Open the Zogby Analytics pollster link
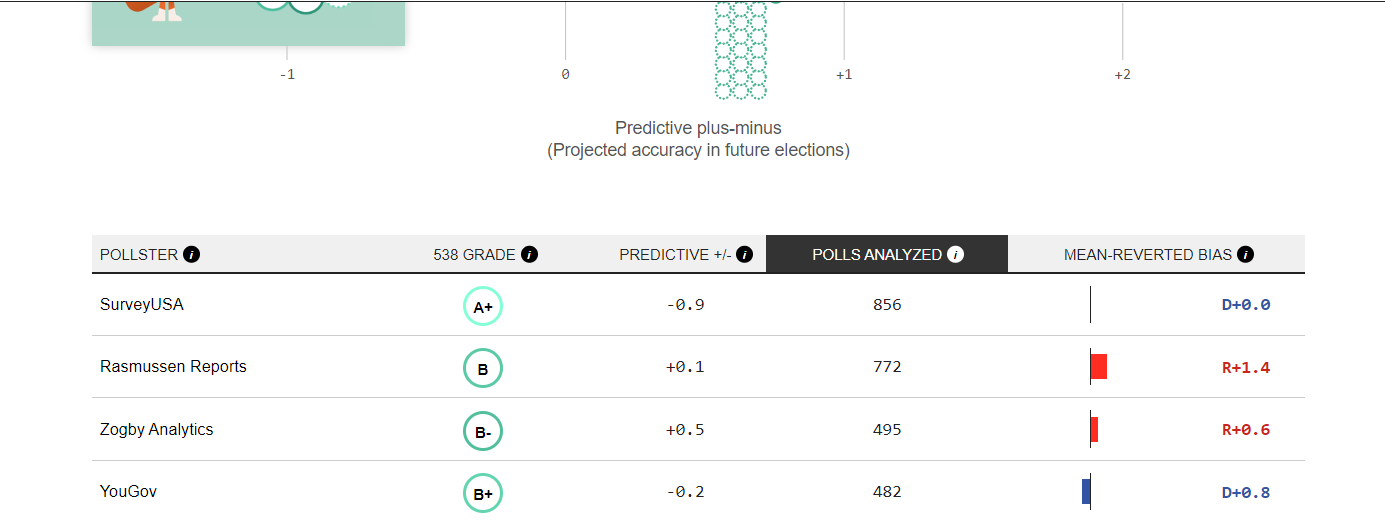1385x521 pixels. [x=157, y=430]
